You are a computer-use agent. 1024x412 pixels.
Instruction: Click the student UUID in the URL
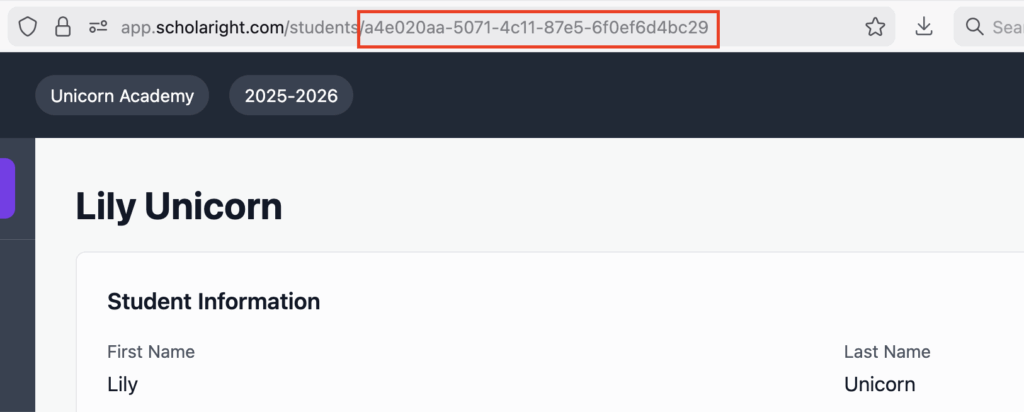(536, 27)
